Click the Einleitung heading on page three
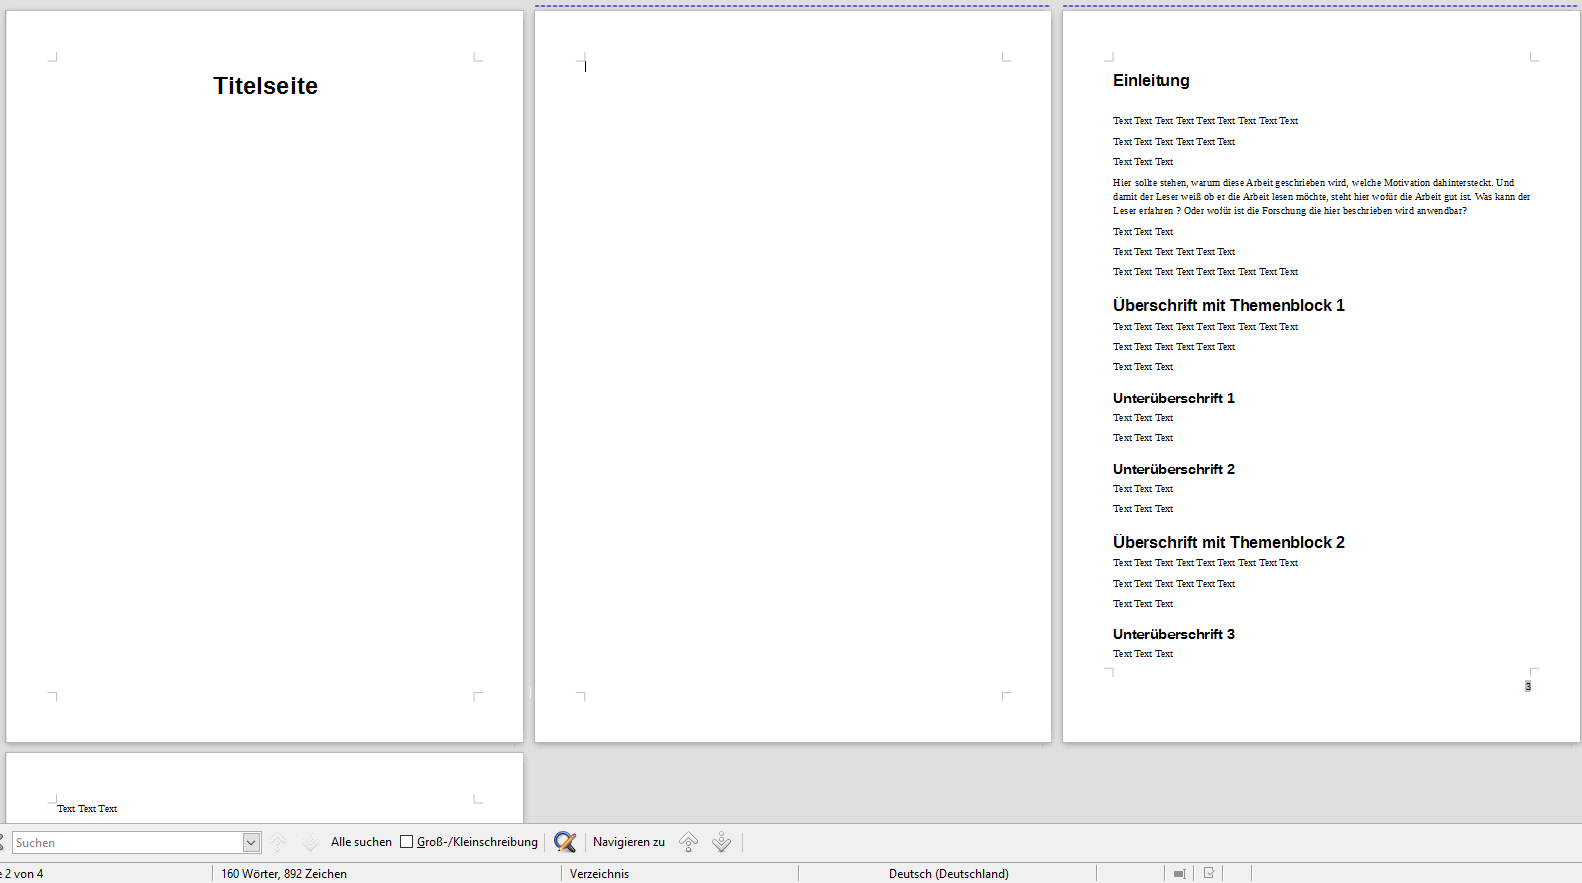1582x883 pixels. pos(1151,81)
